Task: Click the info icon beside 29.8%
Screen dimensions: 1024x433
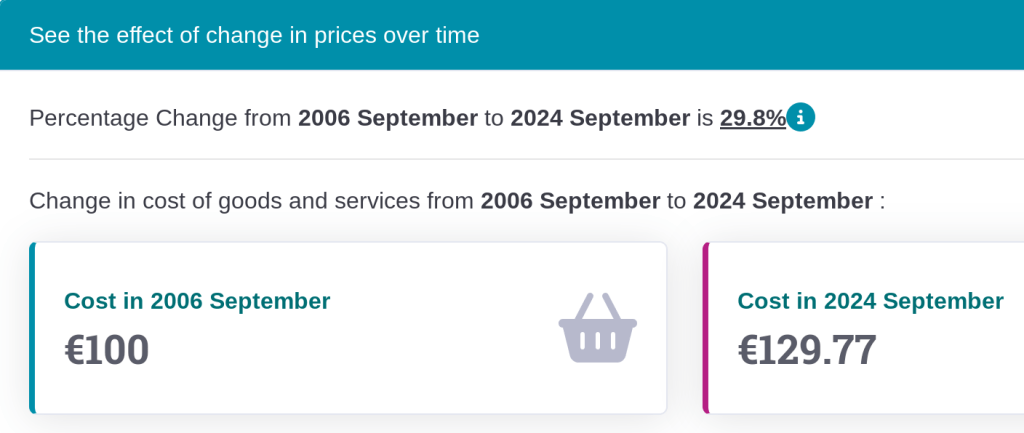Action: [801, 118]
